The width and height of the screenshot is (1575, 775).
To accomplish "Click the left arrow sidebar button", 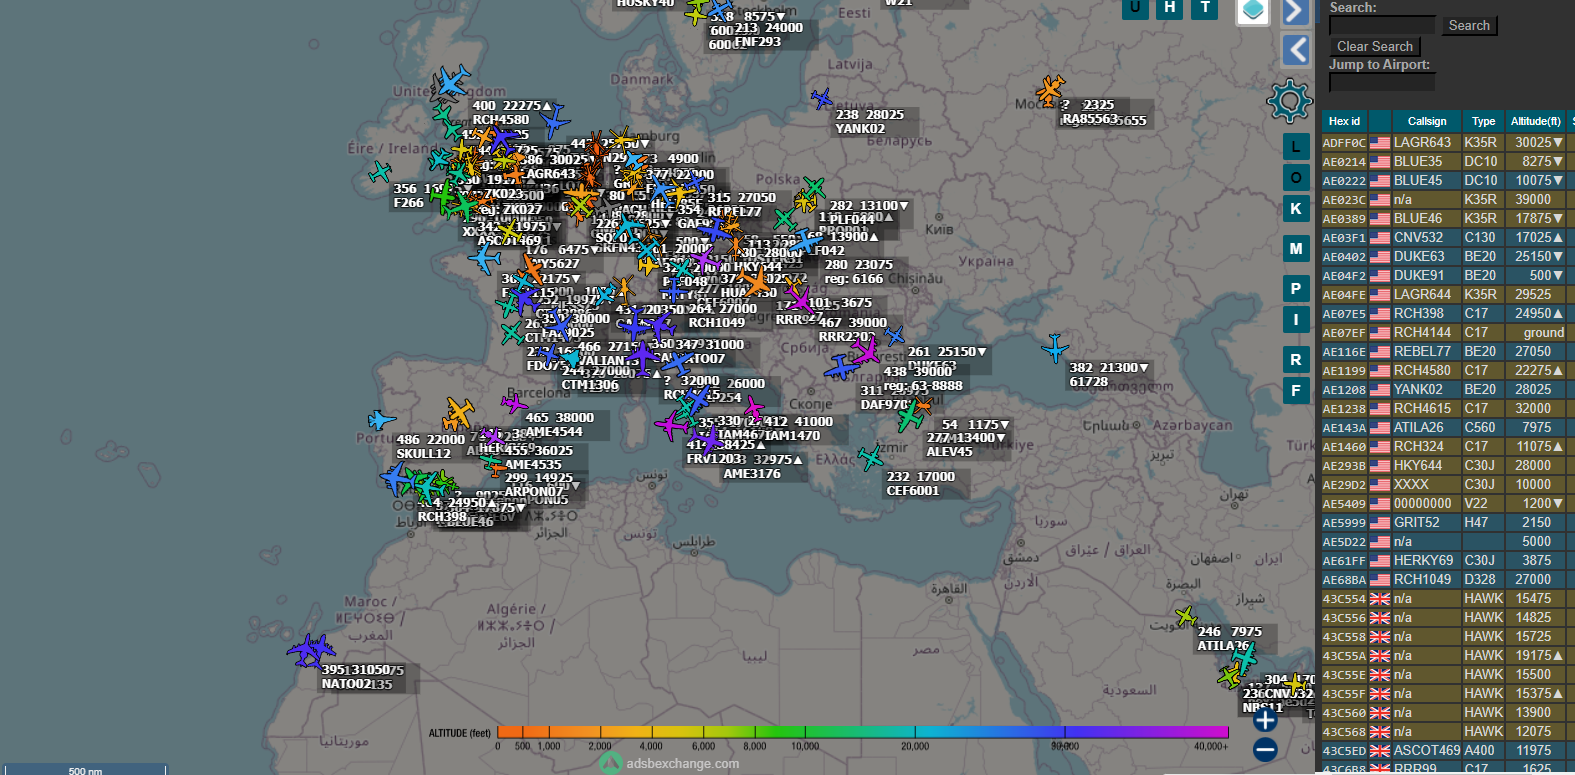I will point(1296,50).
